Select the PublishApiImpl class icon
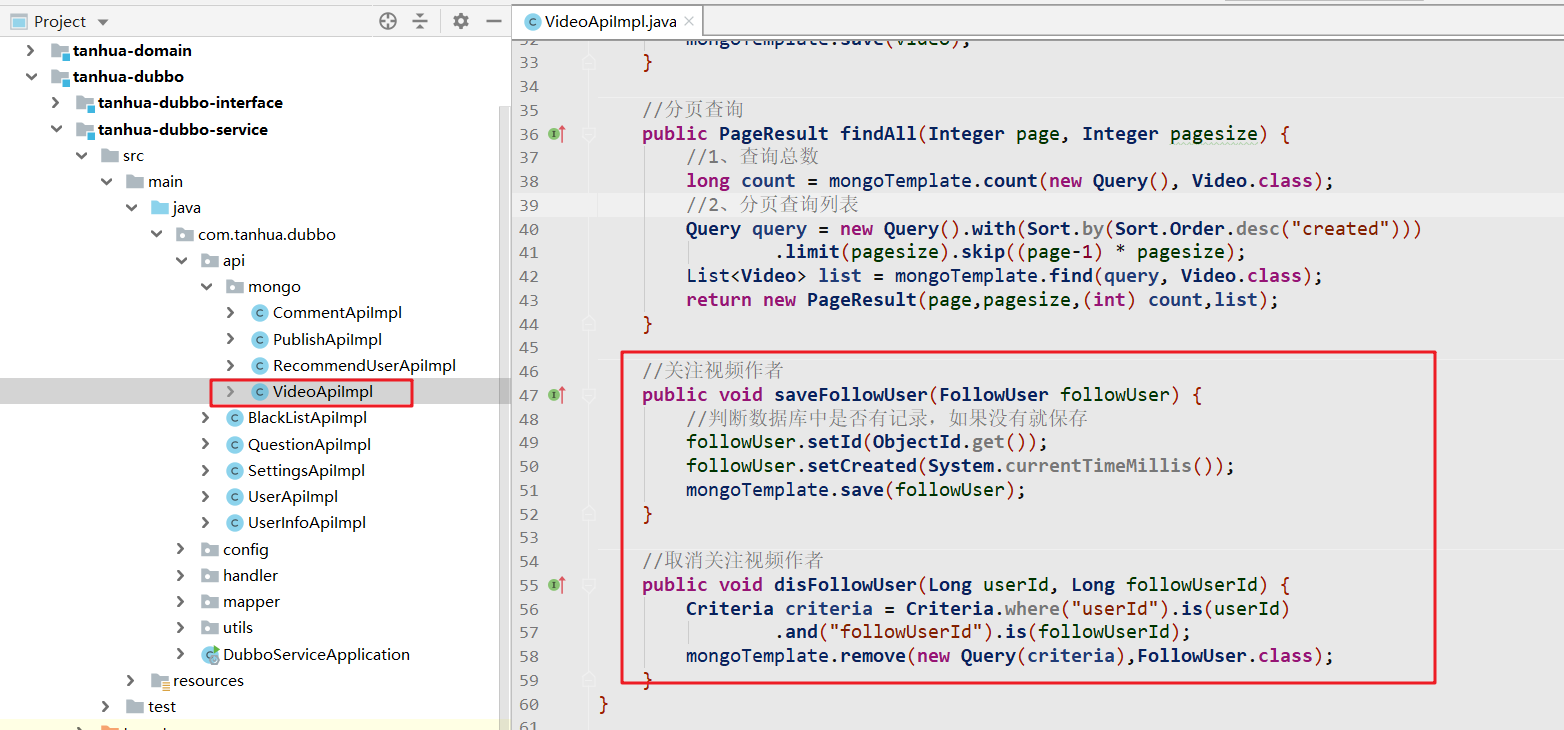 pyautogui.click(x=260, y=339)
